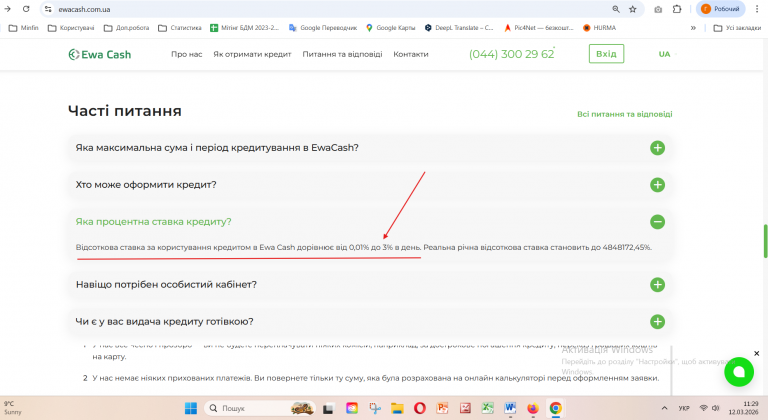Image resolution: width=768 pixels, height=420 pixels.
Task: Open the Доп.робота bookmark folder
Action: click(x=126, y=28)
